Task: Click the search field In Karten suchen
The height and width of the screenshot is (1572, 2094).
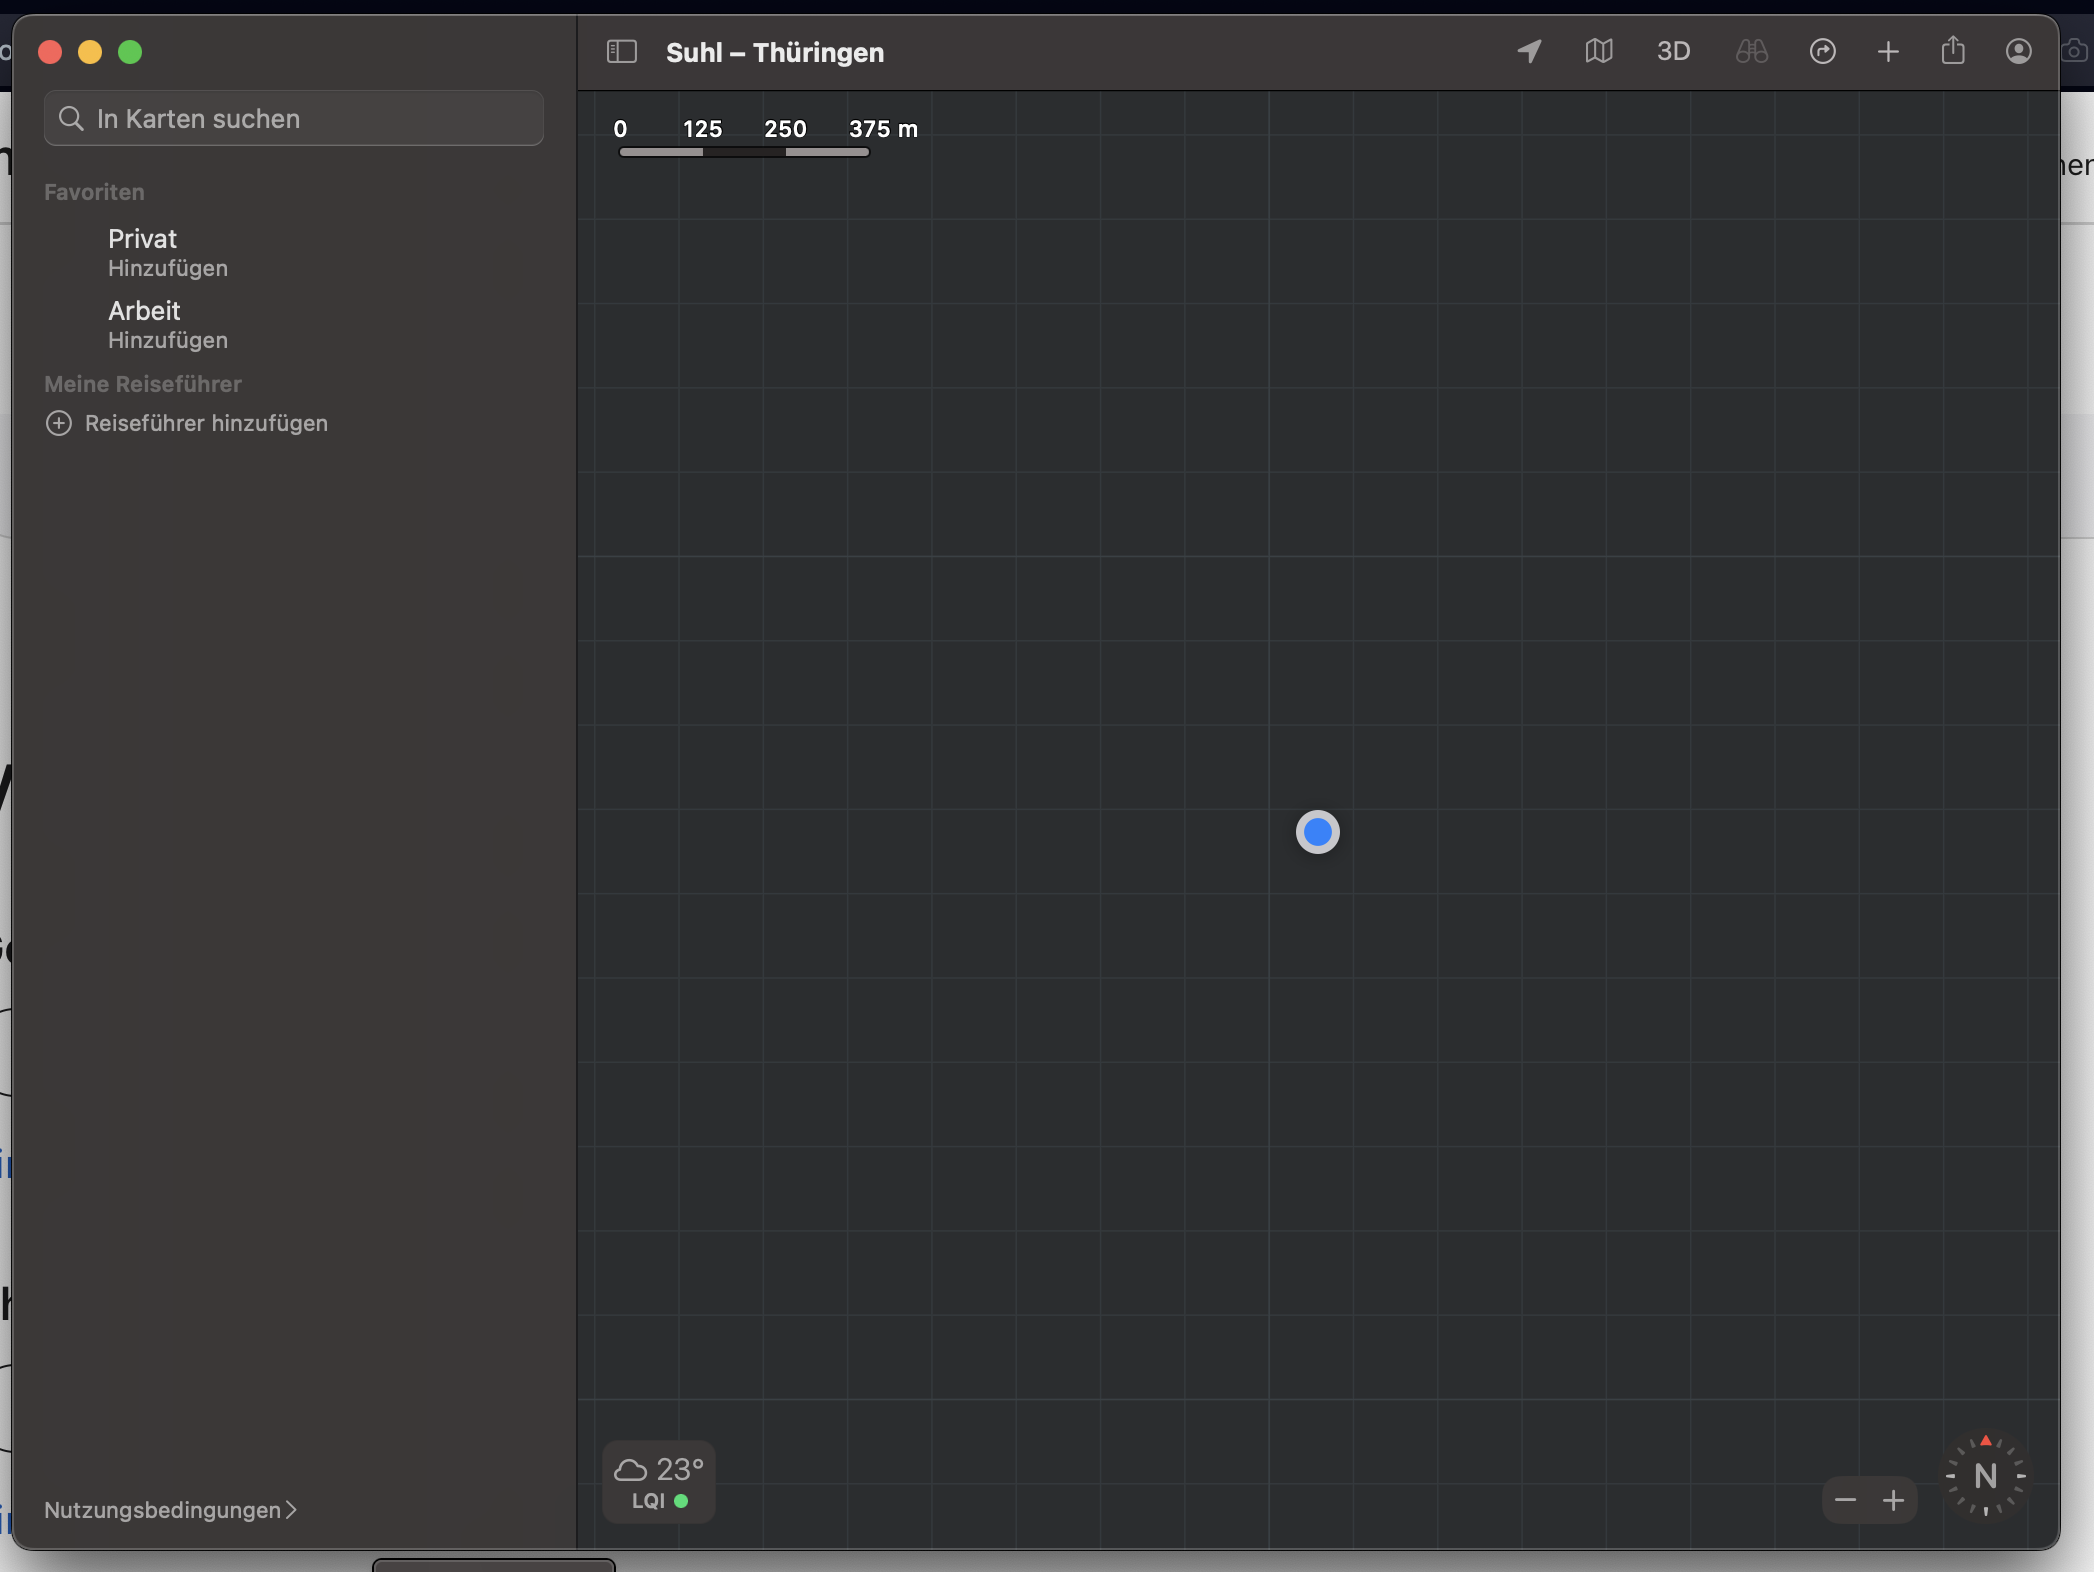Action: pos(294,119)
